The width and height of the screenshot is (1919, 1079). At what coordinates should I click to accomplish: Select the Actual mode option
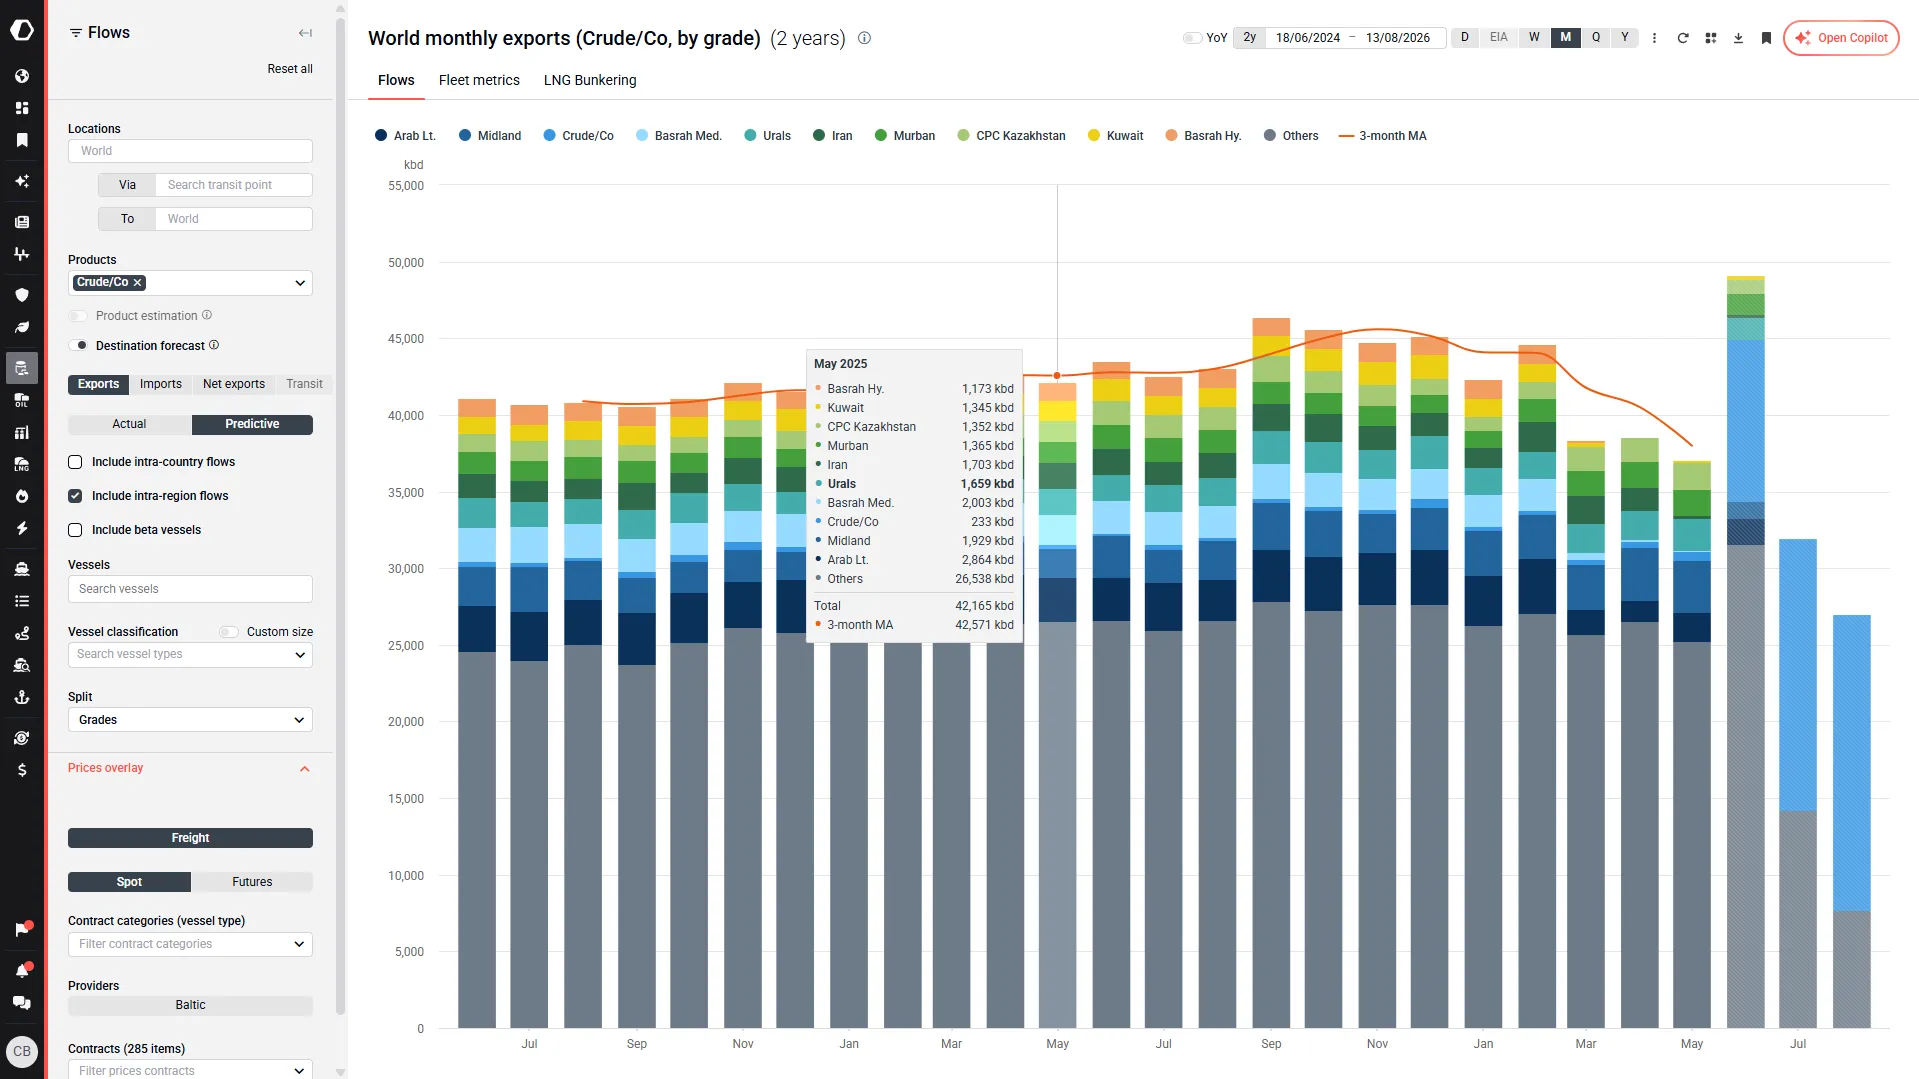pyautogui.click(x=129, y=424)
